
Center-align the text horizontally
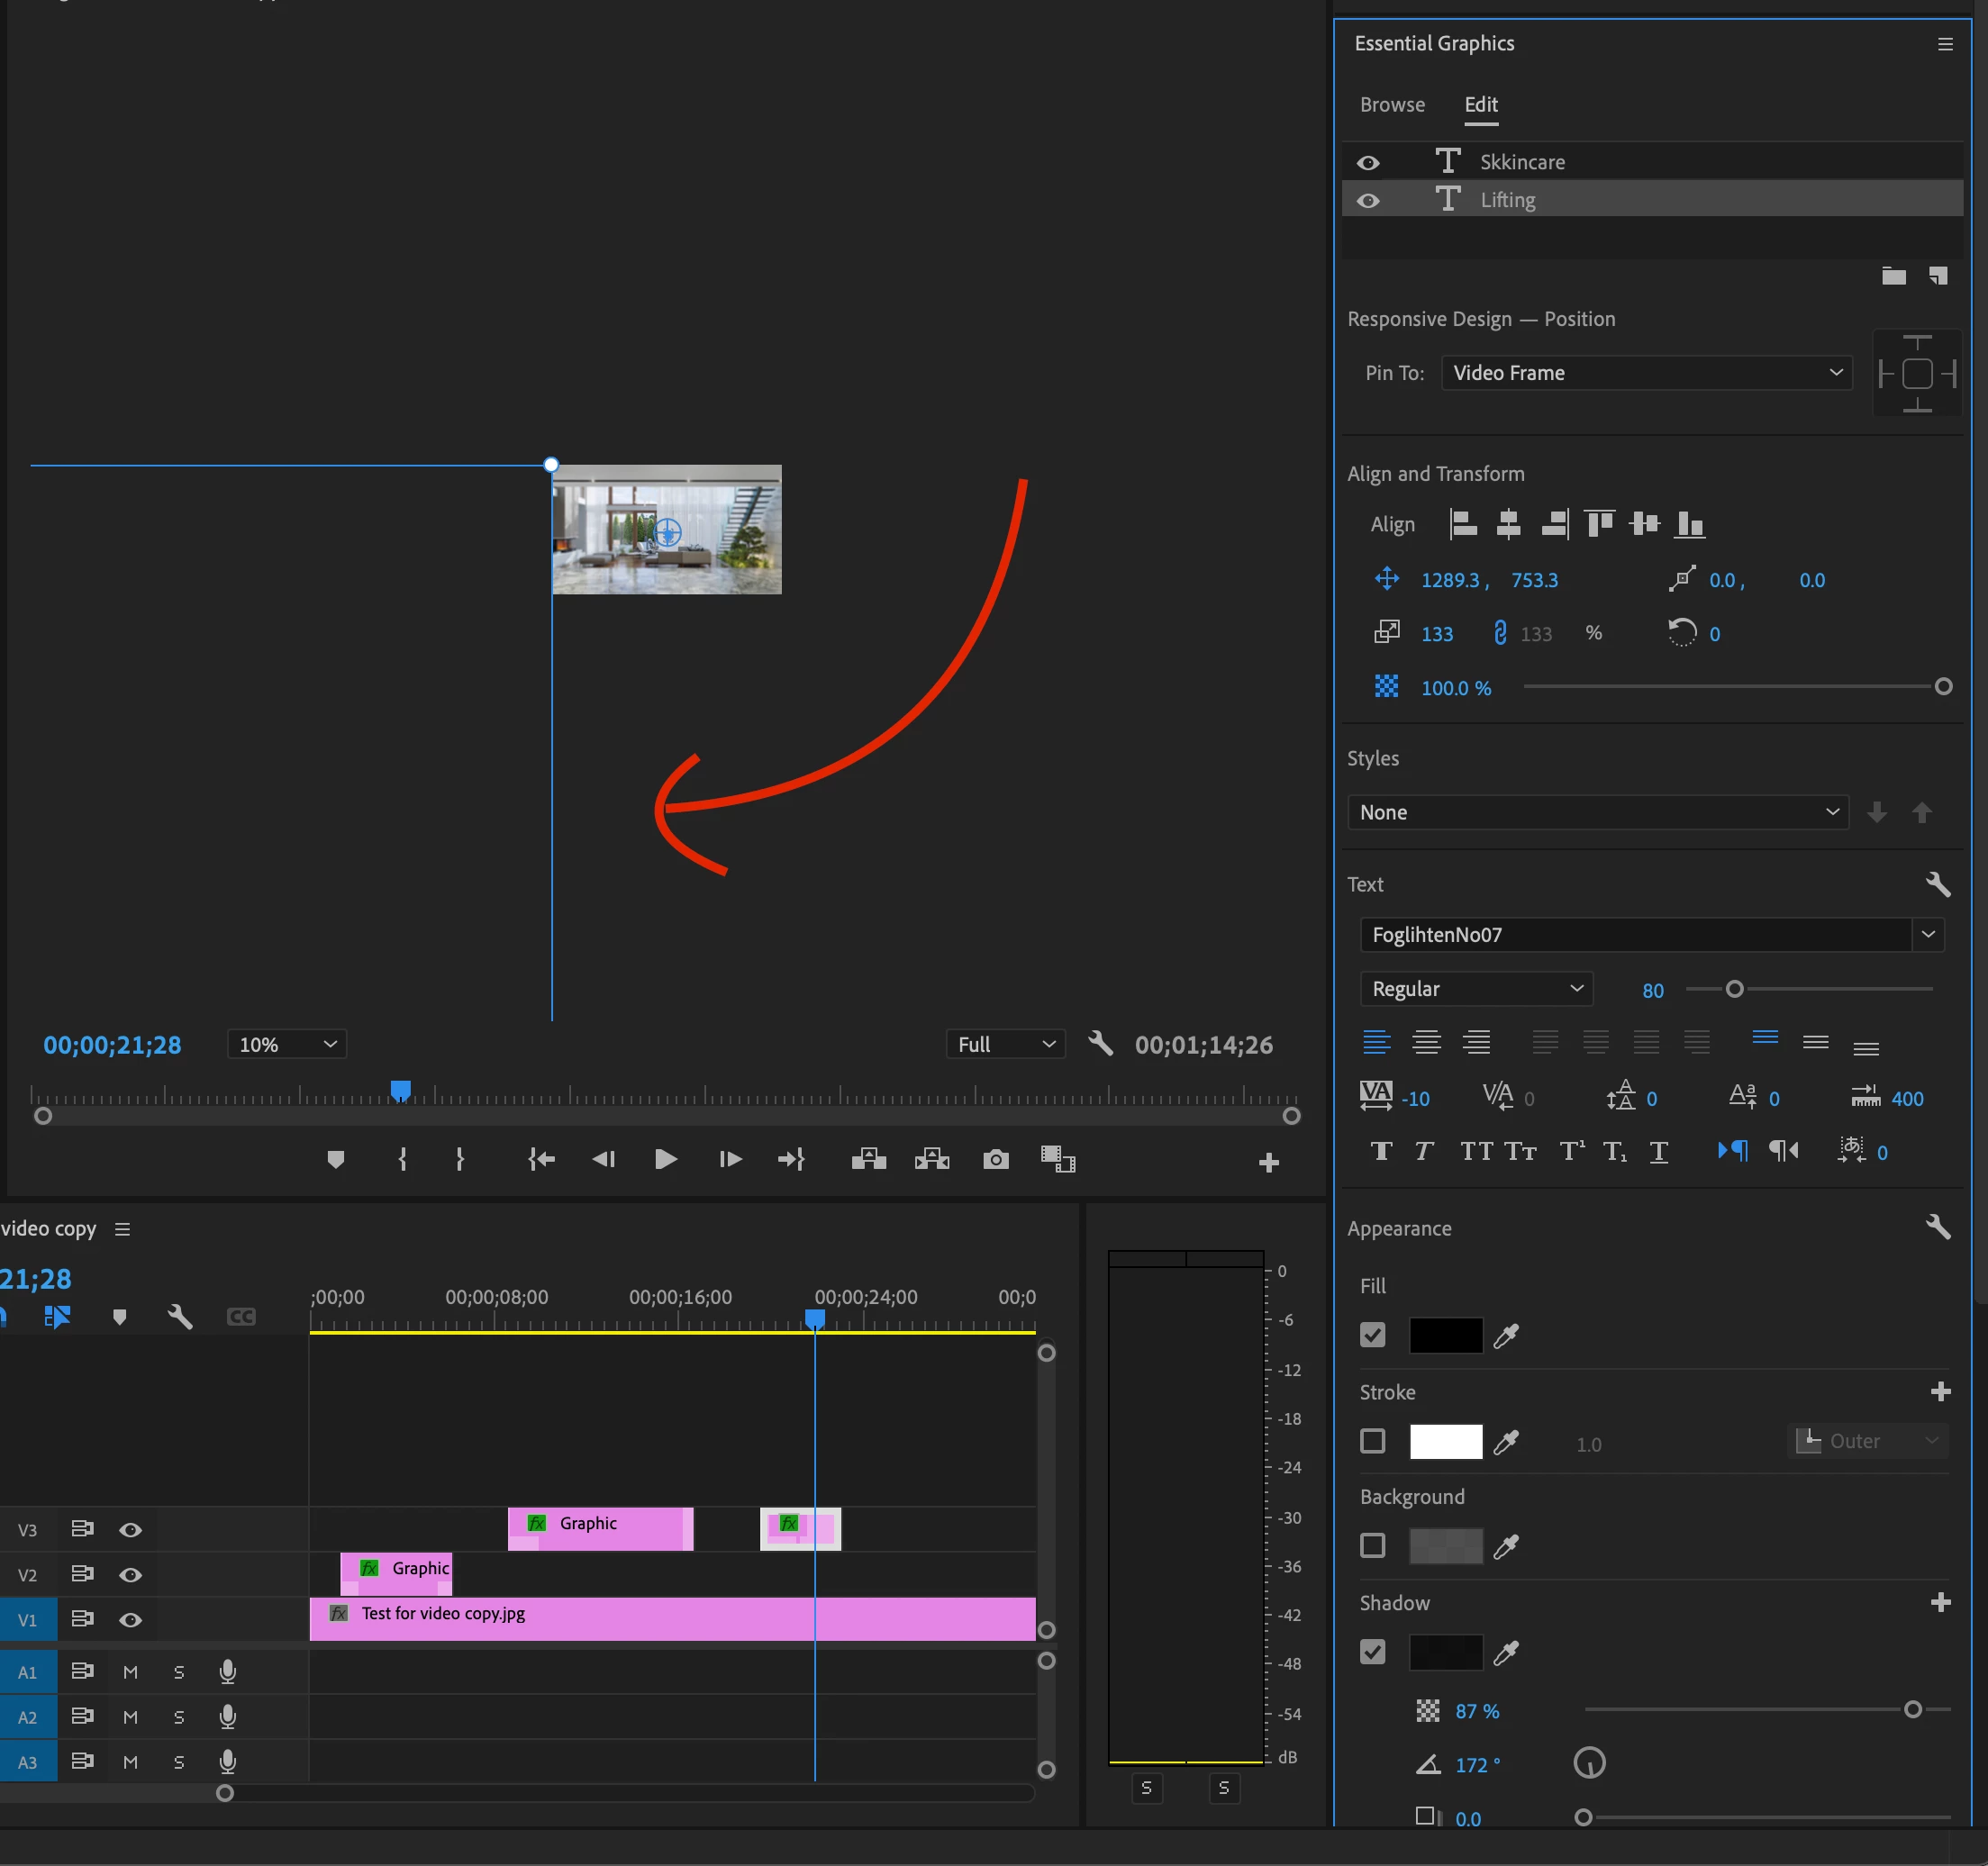tap(1426, 1042)
